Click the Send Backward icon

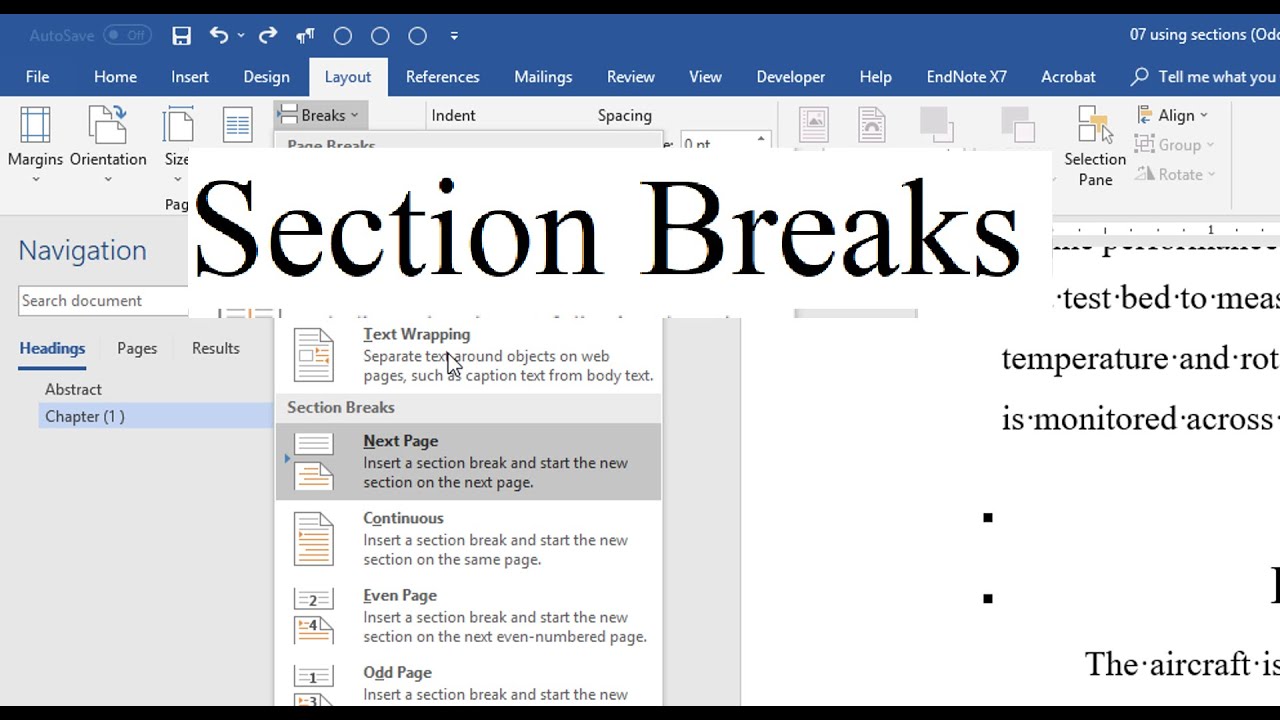1016,126
